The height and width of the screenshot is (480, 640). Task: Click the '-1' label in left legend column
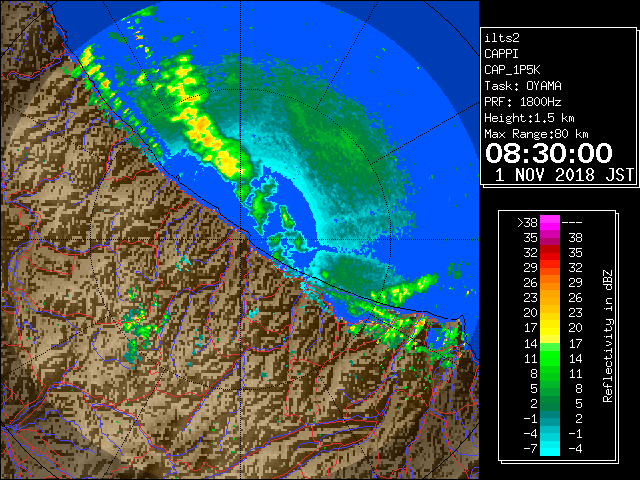(530, 418)
